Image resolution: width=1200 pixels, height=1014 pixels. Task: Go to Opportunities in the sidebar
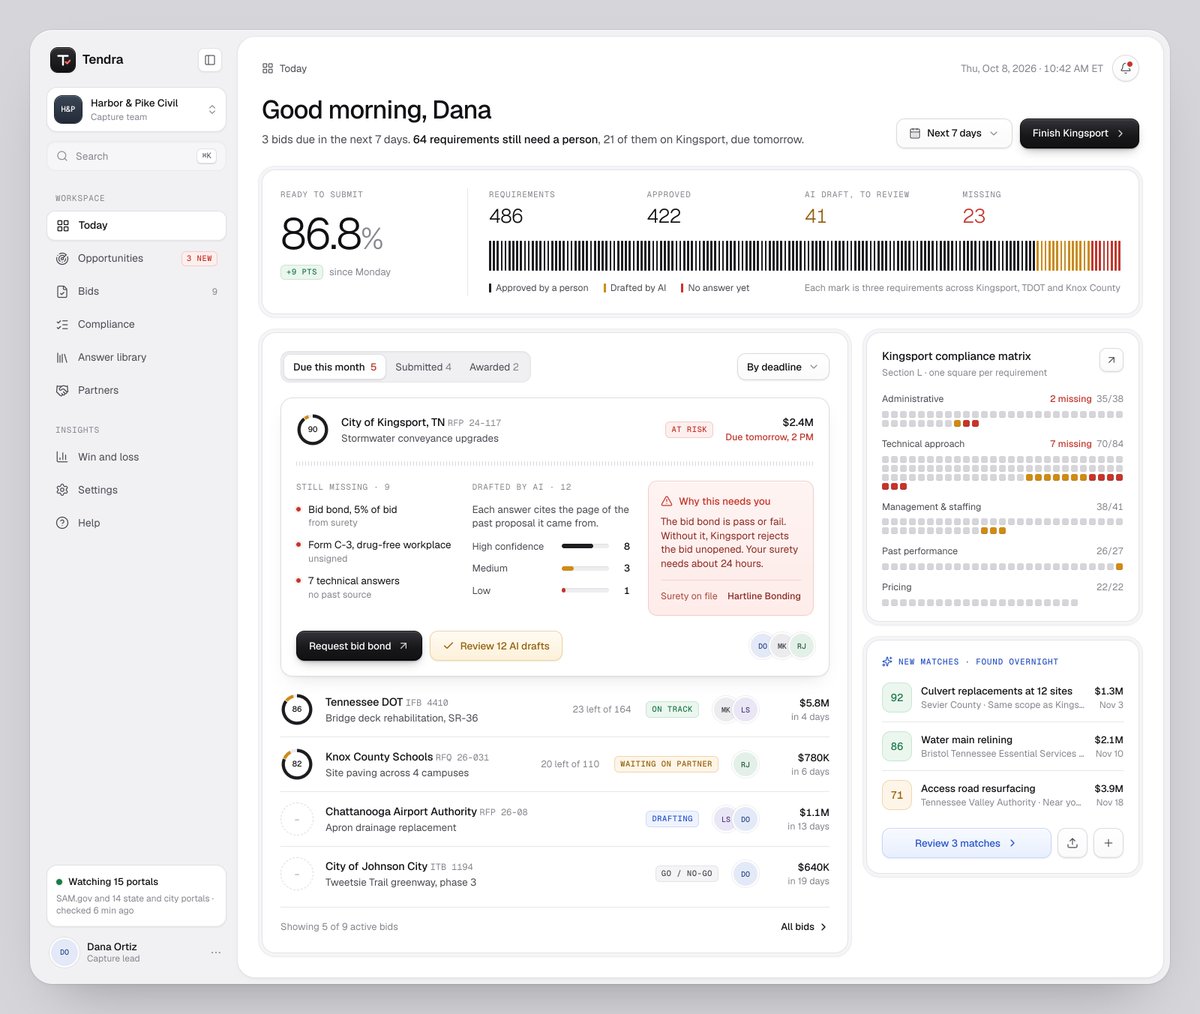(x=136, y=259)
